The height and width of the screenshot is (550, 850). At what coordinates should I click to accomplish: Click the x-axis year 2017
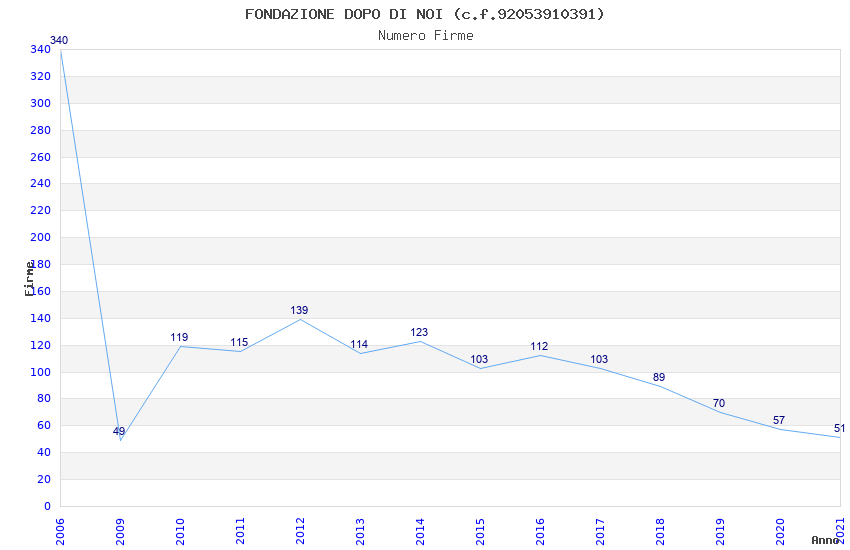600,531
